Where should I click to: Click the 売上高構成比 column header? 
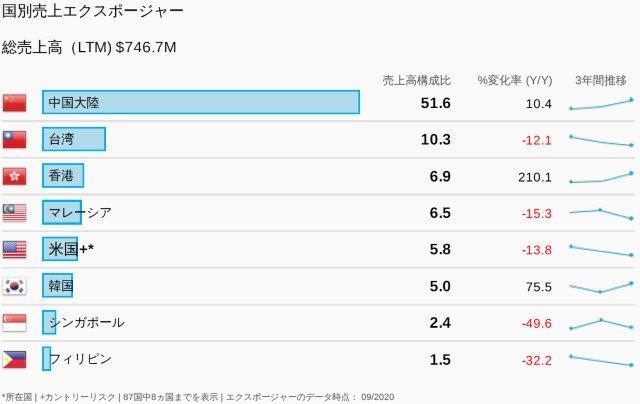pos(417,79)
